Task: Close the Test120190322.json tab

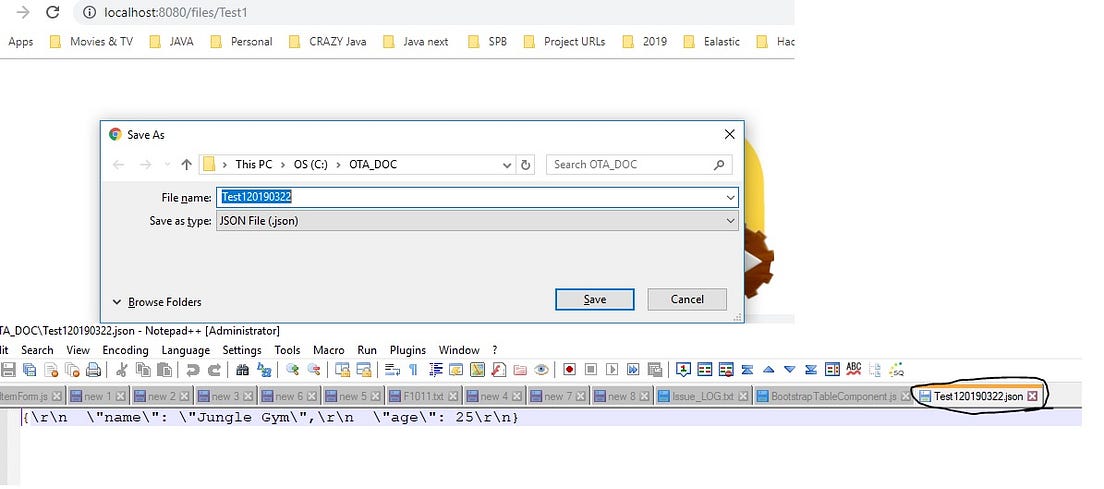Action: point(1032,396)
